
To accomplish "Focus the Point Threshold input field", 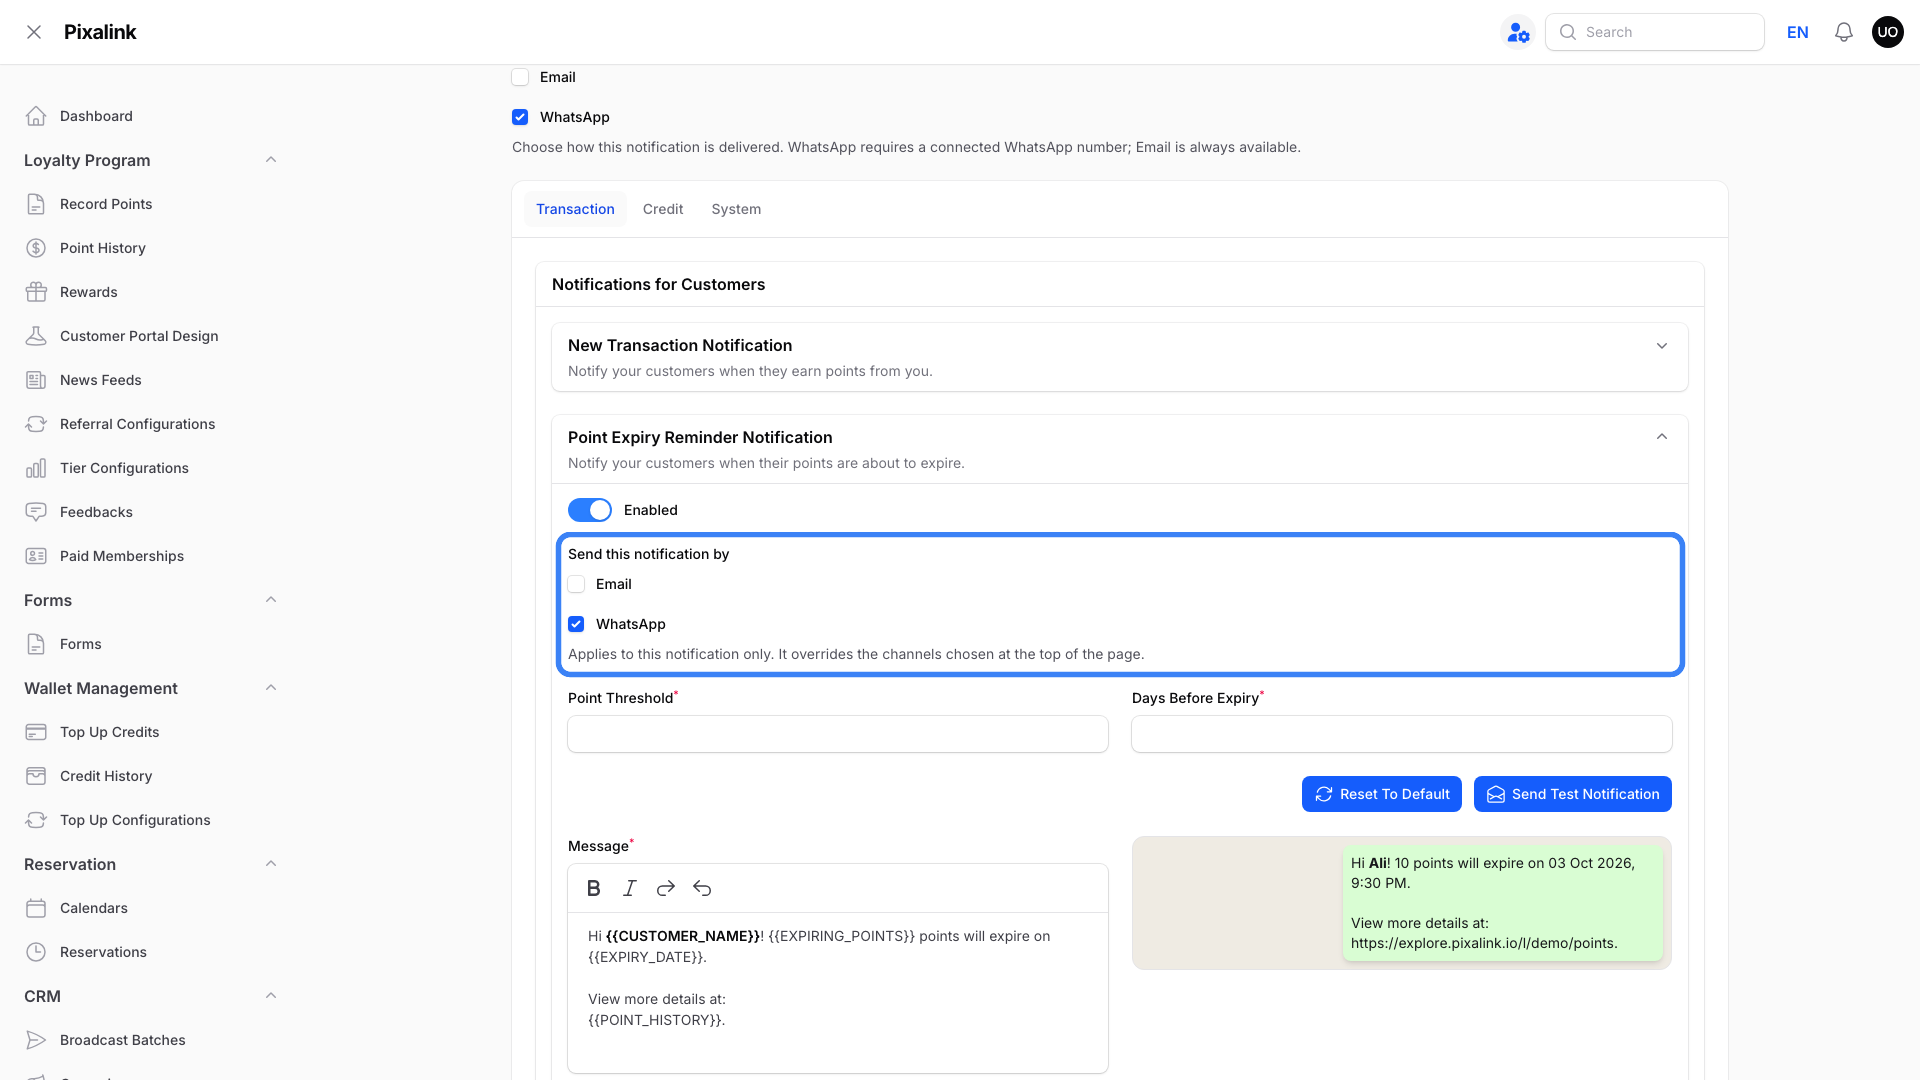I will (x=838, y=734).
